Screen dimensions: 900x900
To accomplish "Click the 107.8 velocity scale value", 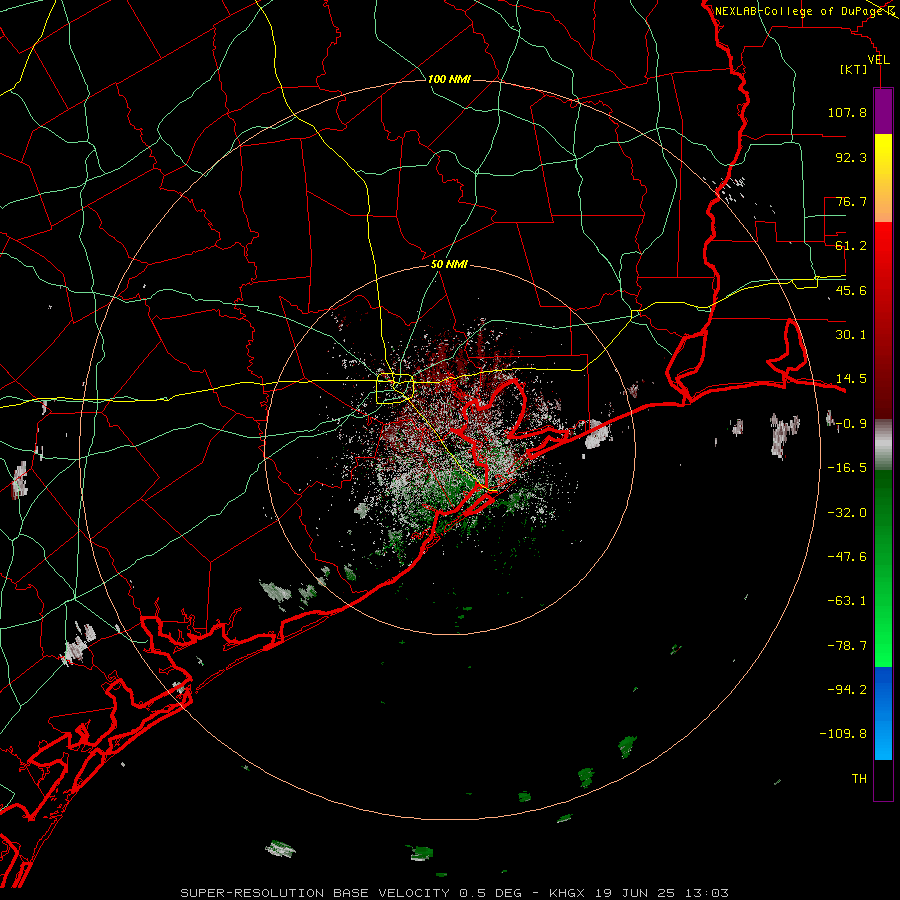I will [847, 112].
